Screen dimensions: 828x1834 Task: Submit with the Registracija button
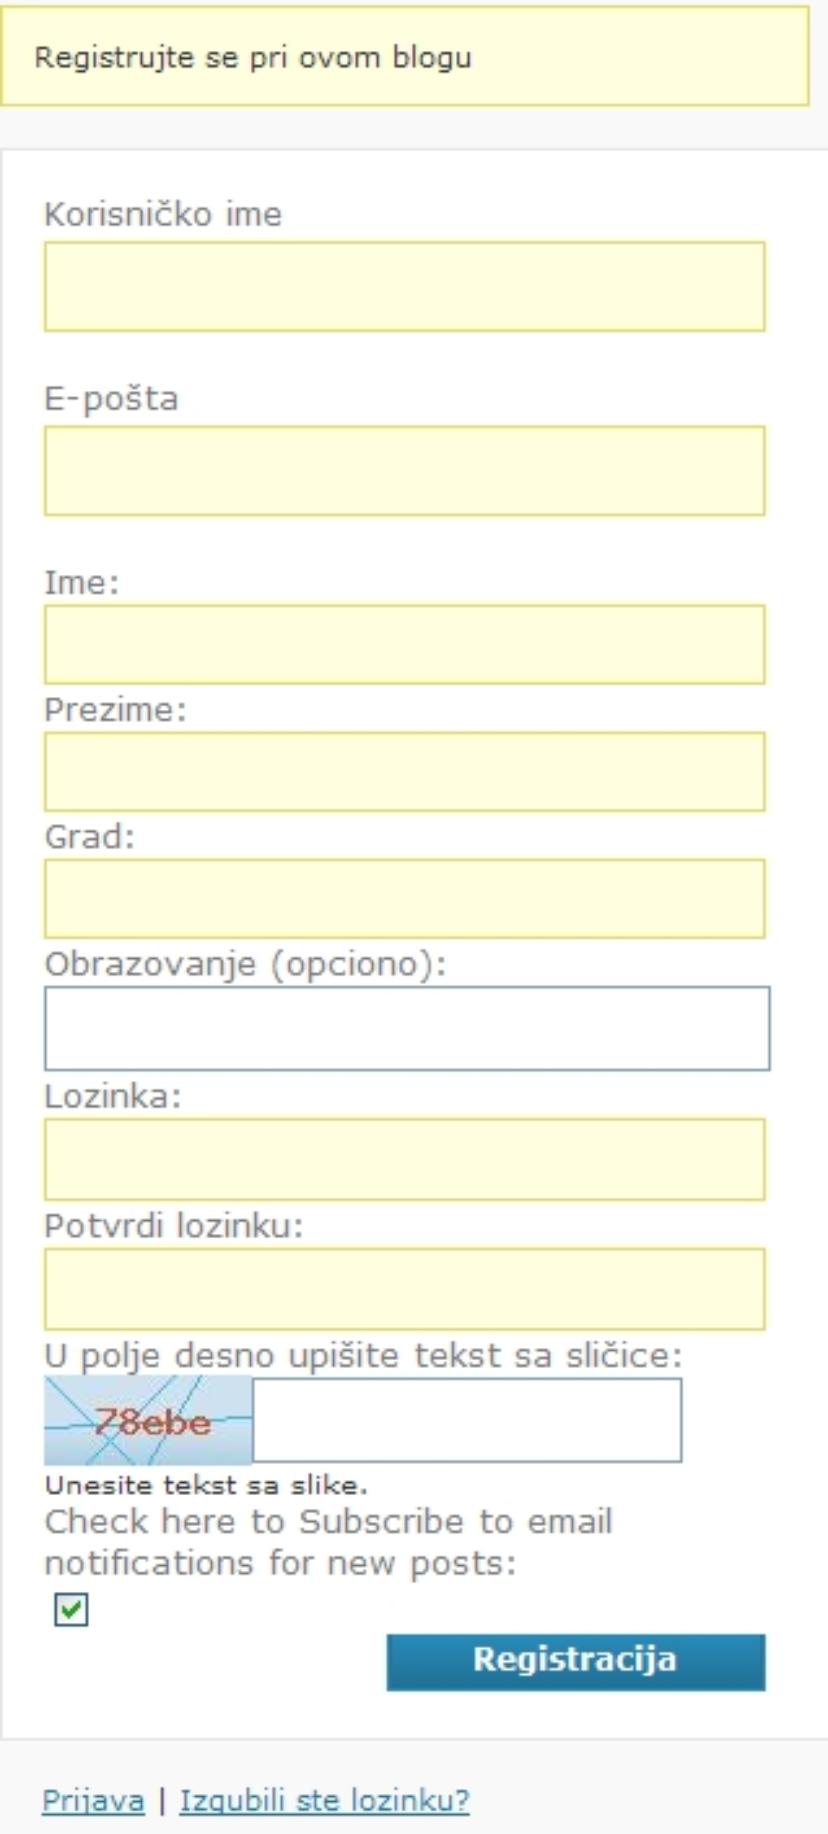576,1662
